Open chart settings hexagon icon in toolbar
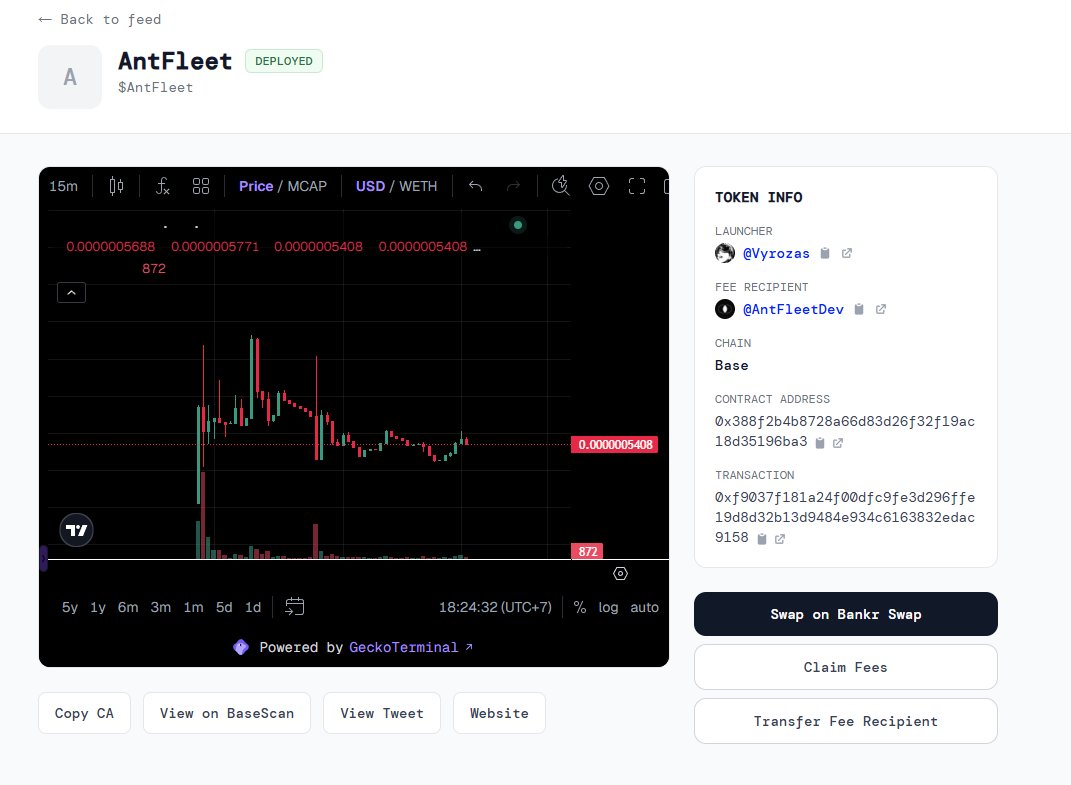 [599, 186]
